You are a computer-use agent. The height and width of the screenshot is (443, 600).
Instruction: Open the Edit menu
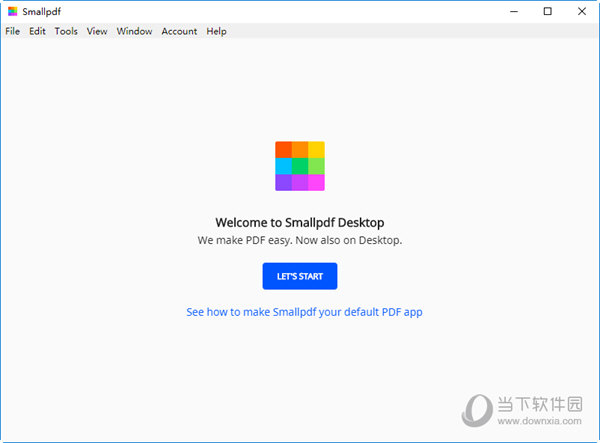click(37, 31)
